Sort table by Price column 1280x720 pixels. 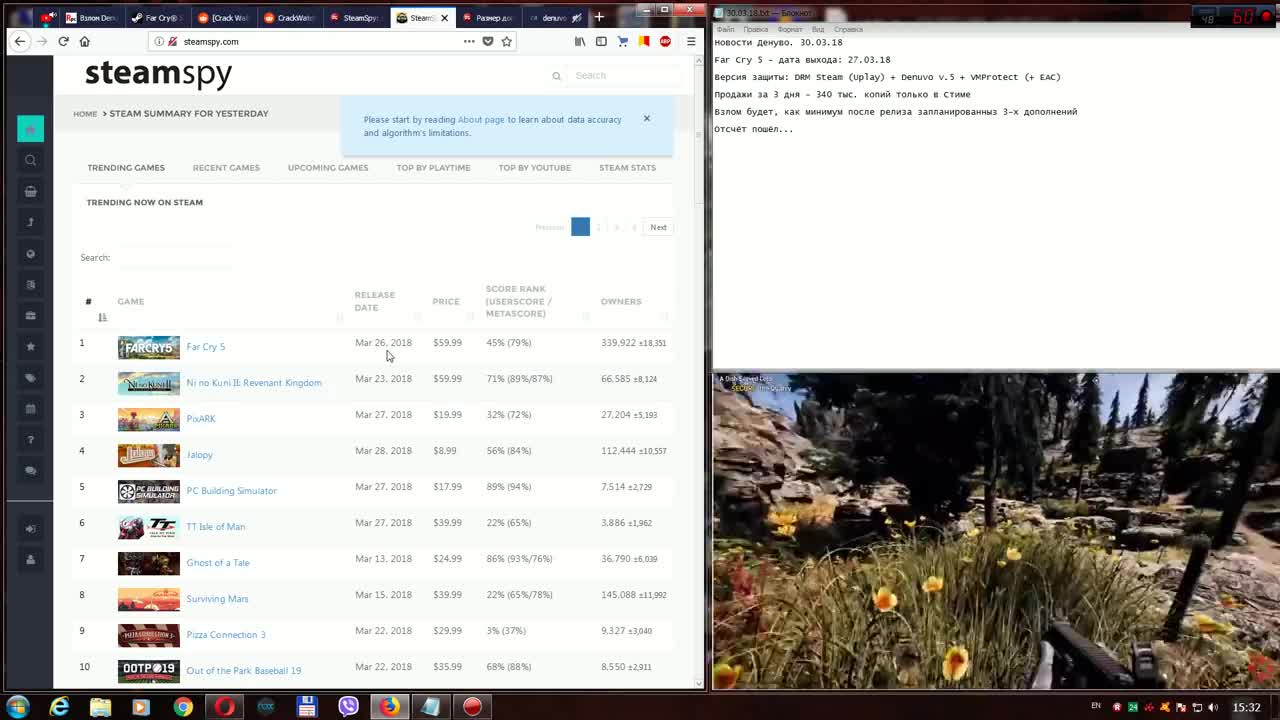tap(453, 301)
